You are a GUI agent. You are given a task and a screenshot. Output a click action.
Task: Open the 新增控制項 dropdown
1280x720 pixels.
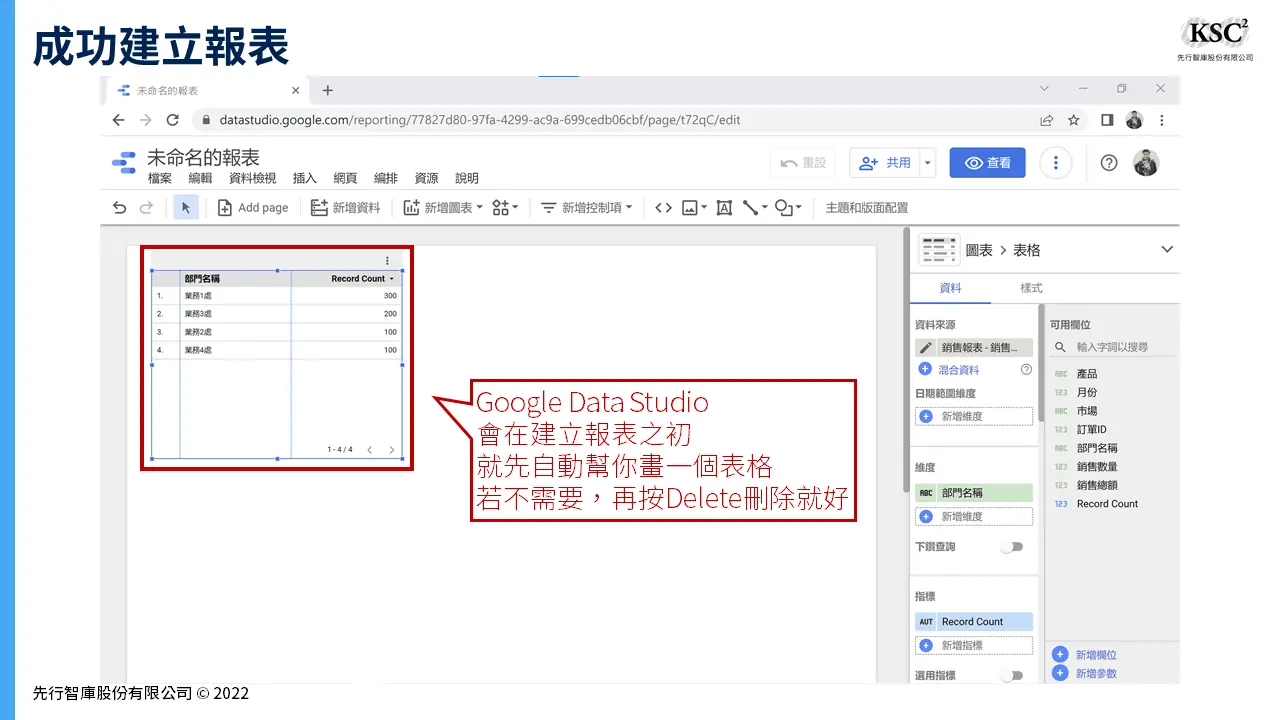[x=587, y=208]
